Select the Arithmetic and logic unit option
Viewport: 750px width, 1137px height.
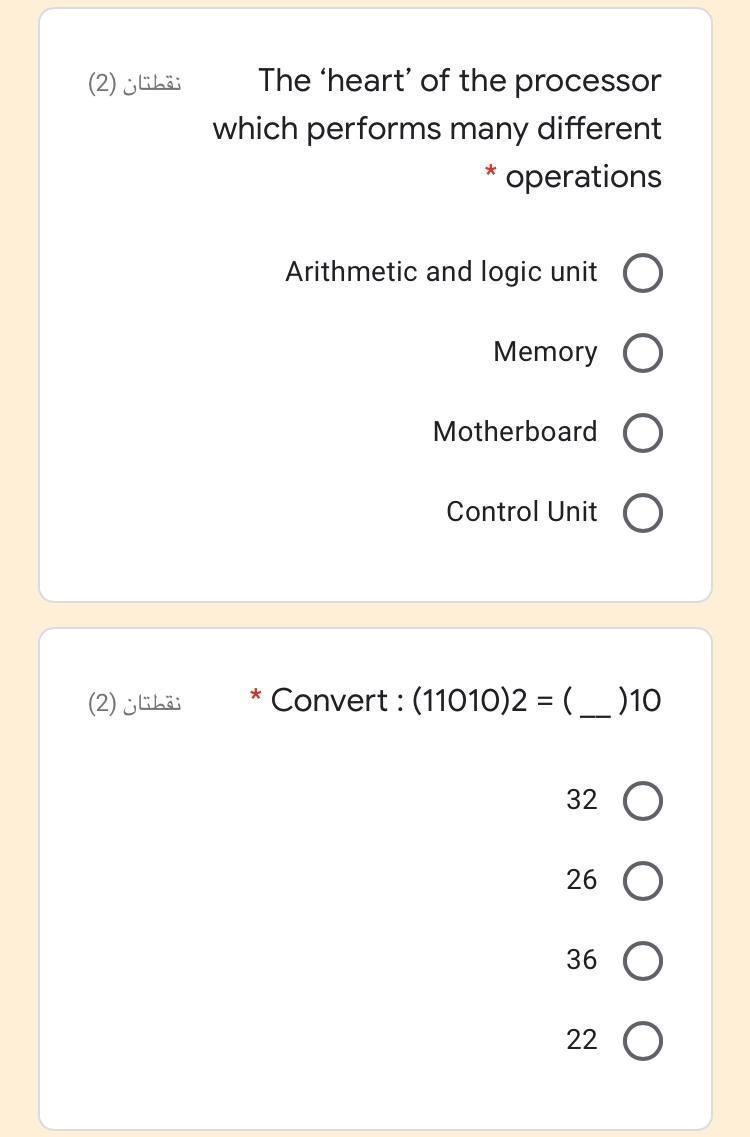pos(642,272)
